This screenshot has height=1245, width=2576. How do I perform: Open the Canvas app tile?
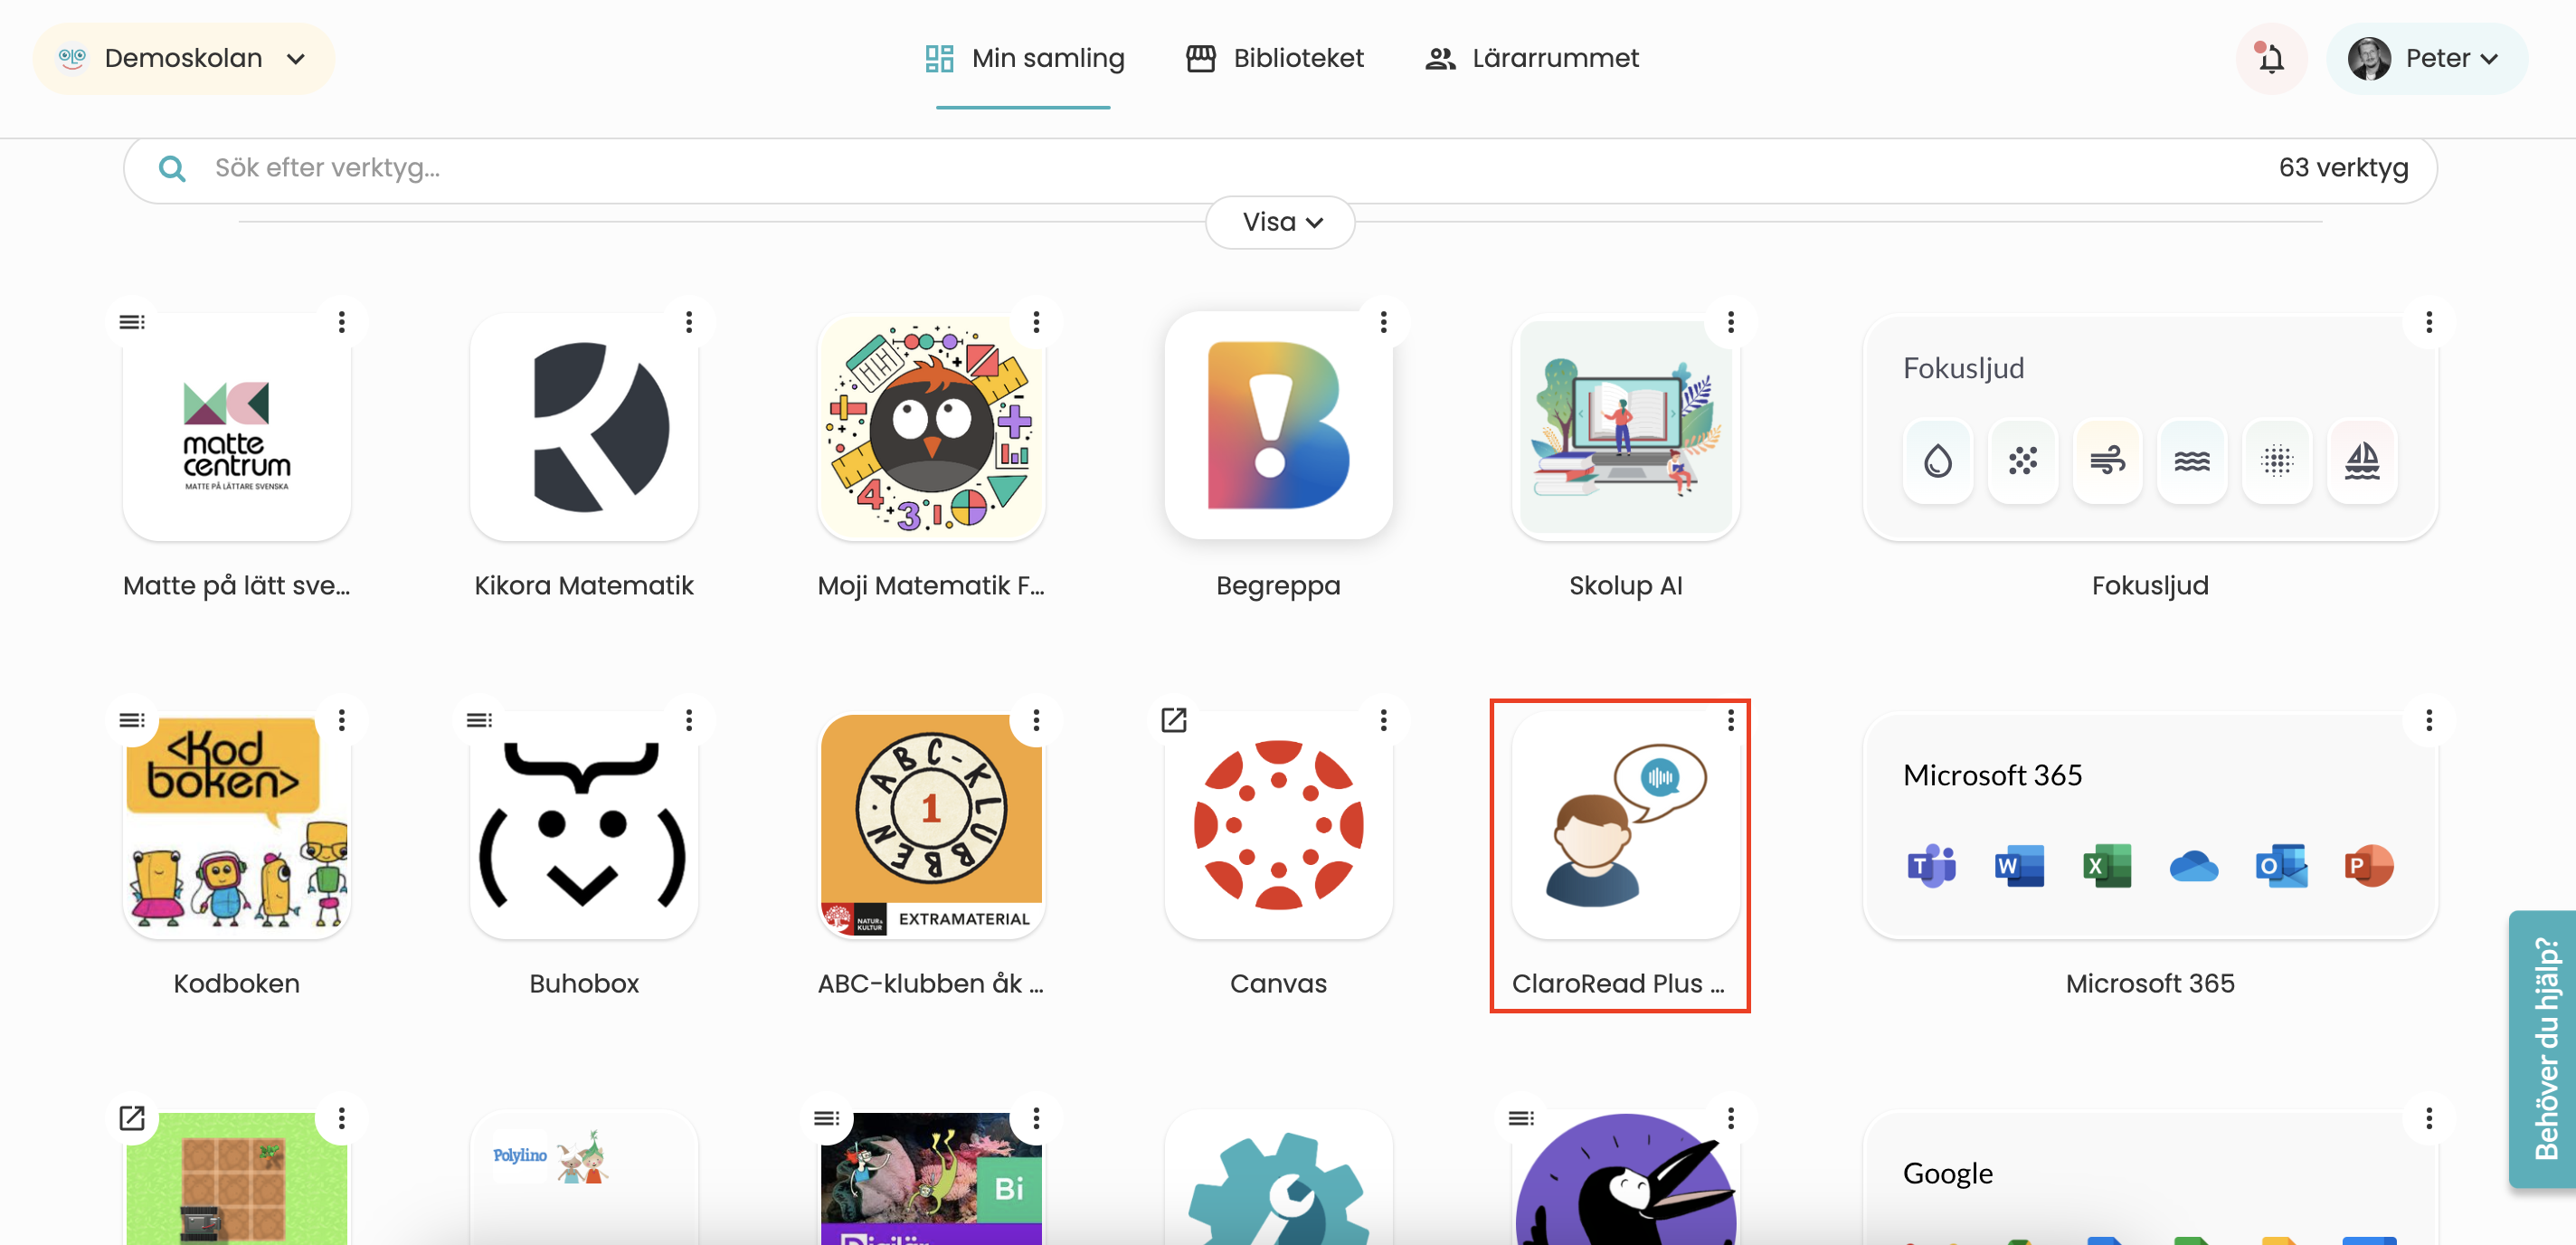pyautogui.click(x=1278, y=825)
